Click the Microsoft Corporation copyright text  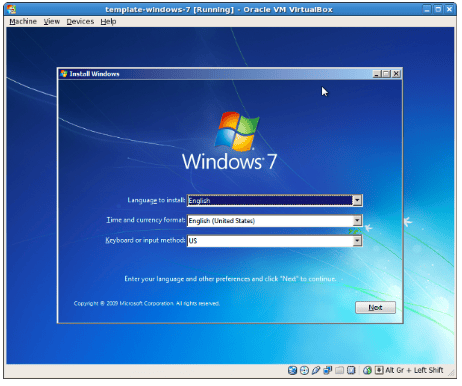(147, 303)
